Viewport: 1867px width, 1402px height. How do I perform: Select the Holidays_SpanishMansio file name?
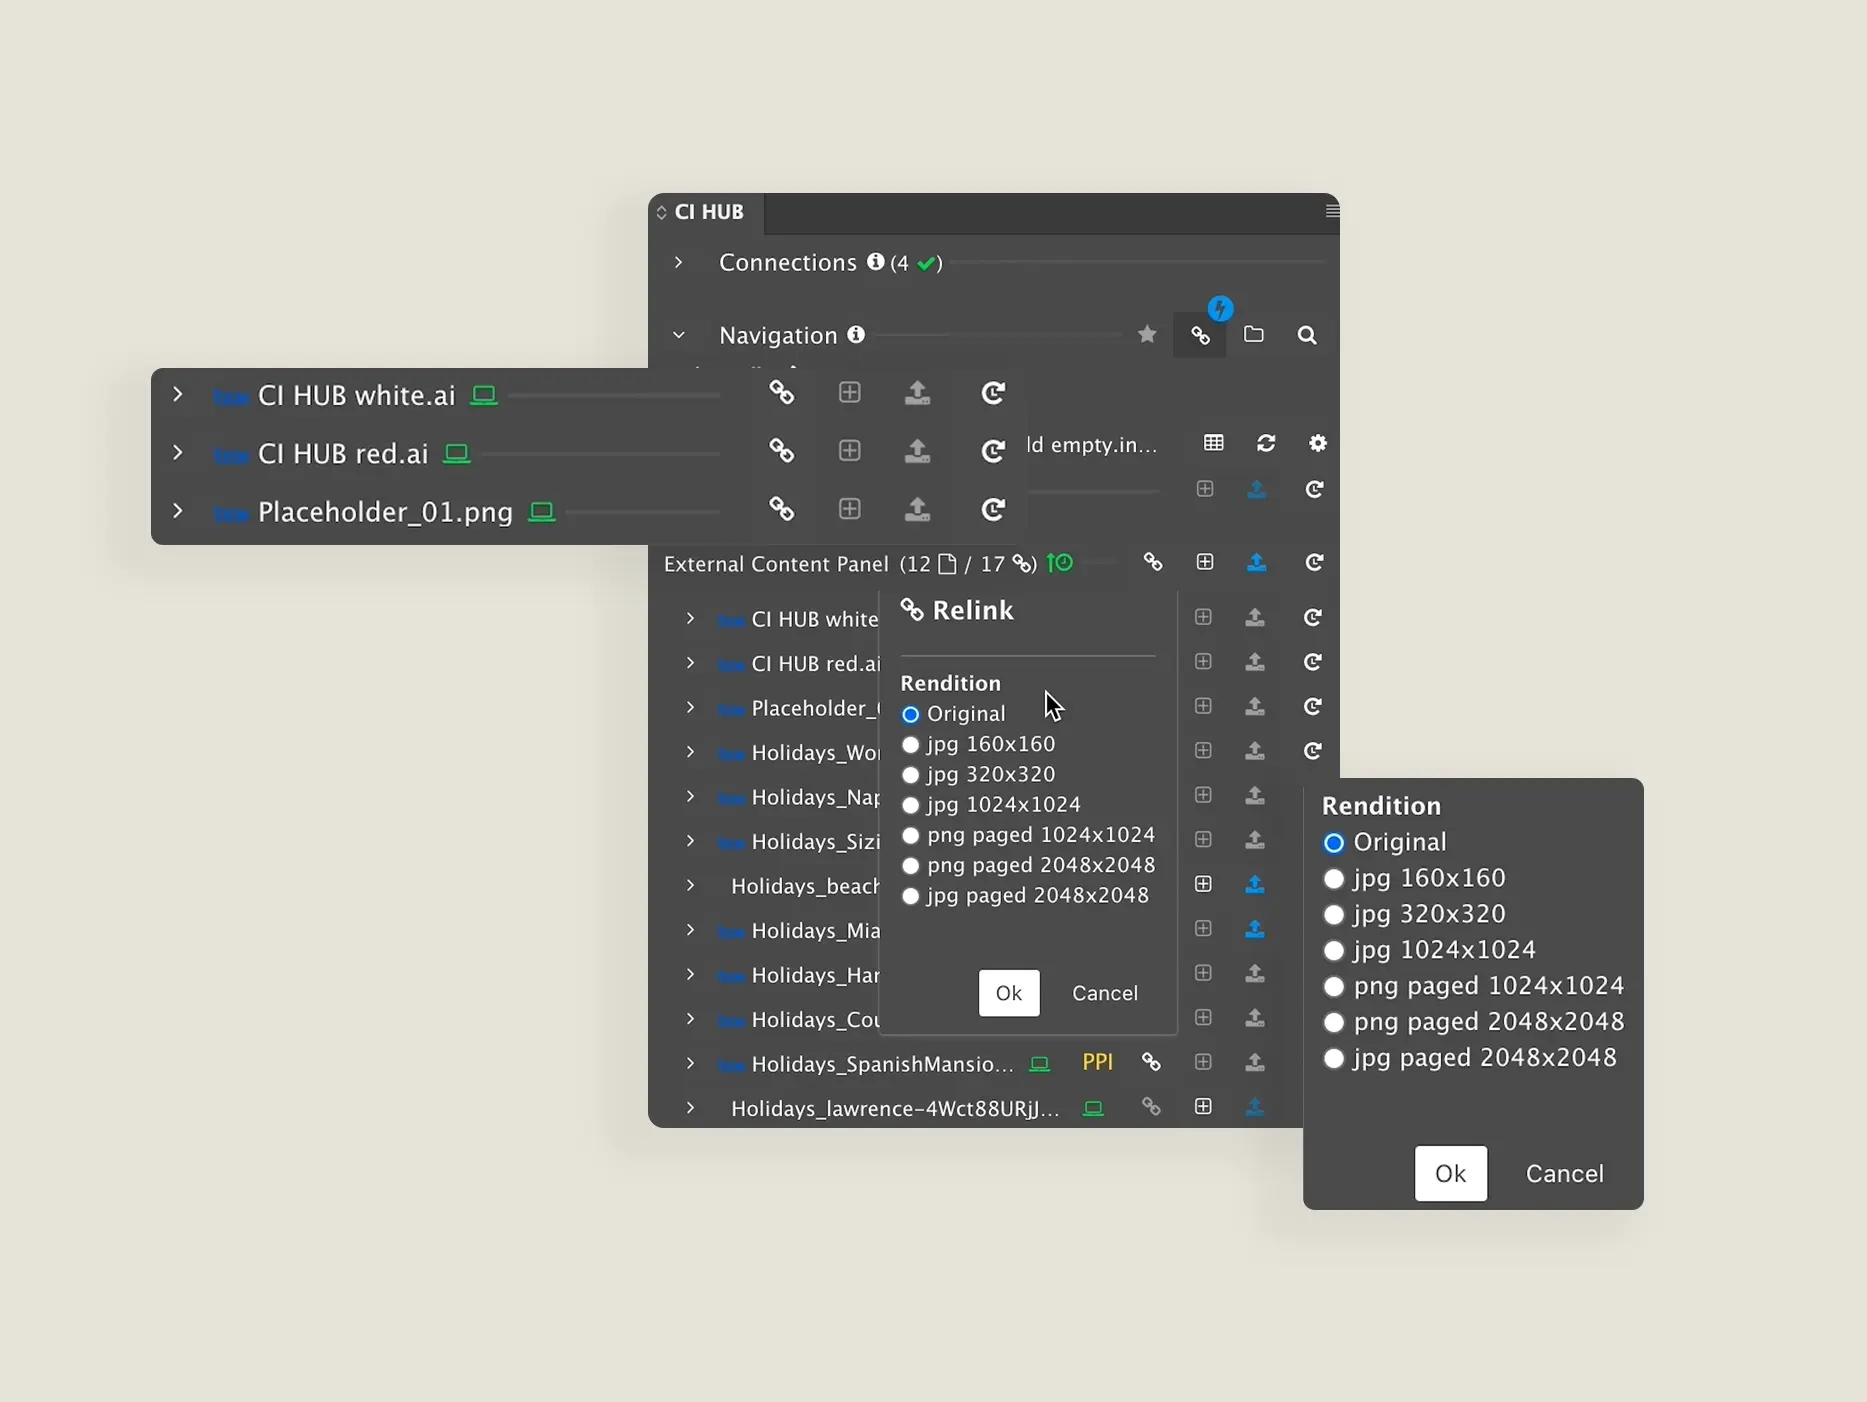click(x=882, y=1064)
